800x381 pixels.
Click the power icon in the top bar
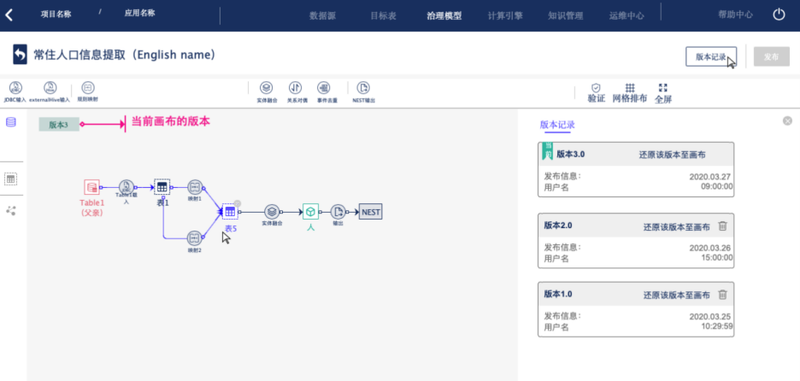coord(779,15)
